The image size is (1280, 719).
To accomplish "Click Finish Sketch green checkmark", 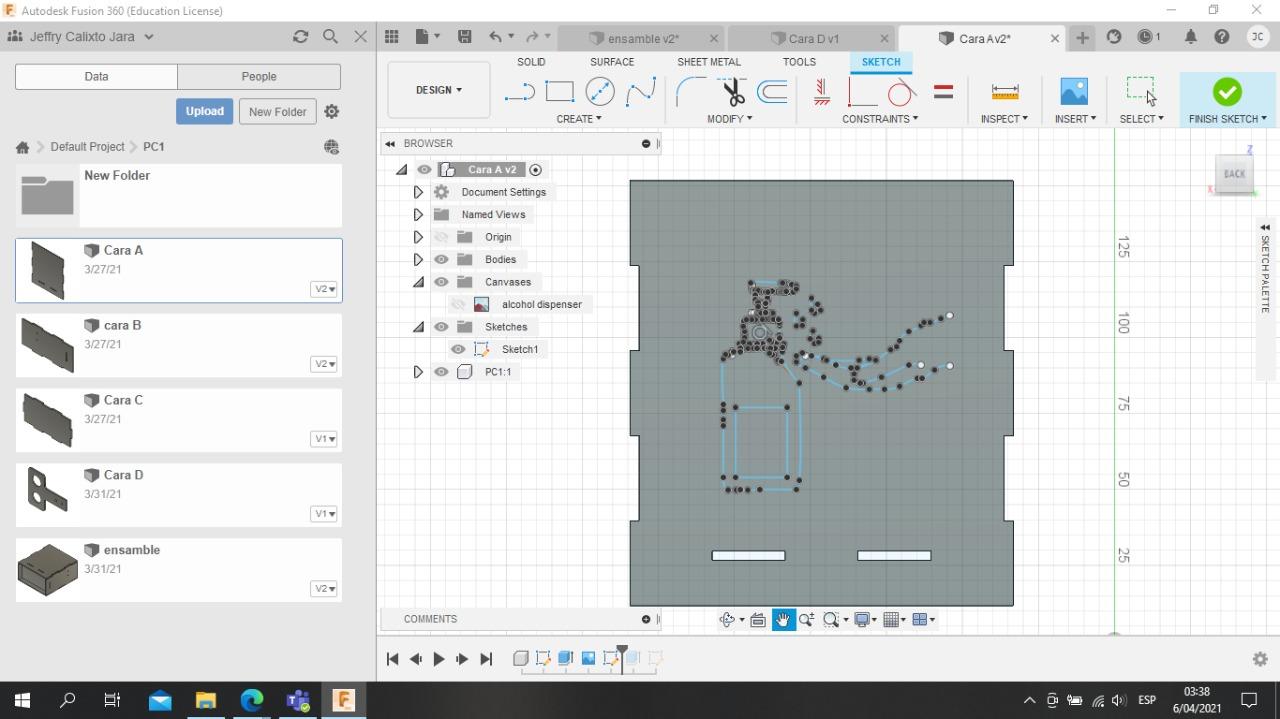I will pyautogui.click(x=1227, y=91).
